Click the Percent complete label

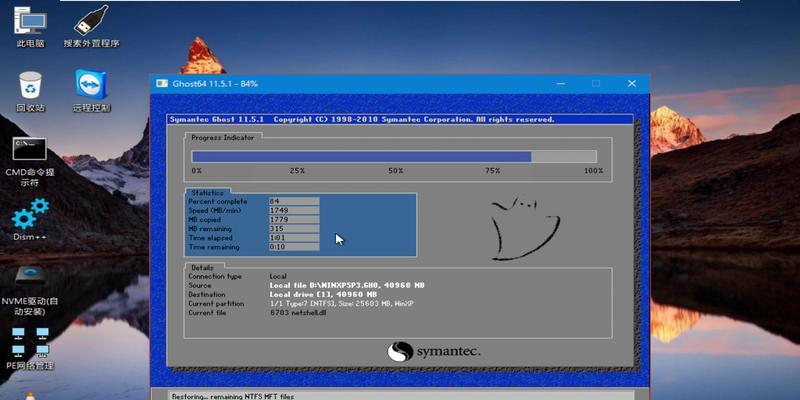(218, 202)
